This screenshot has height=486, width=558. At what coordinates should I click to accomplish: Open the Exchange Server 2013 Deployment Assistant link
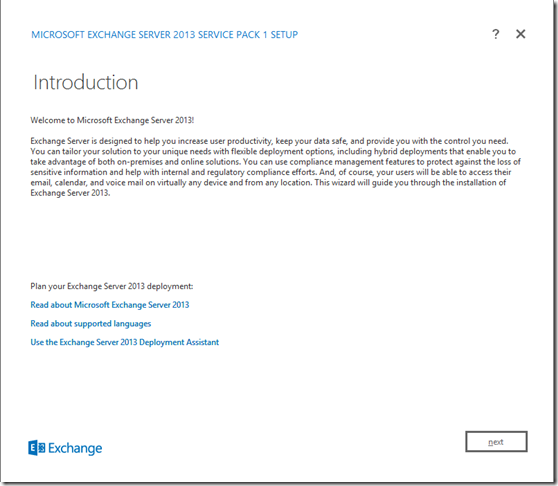pos(125,342)
